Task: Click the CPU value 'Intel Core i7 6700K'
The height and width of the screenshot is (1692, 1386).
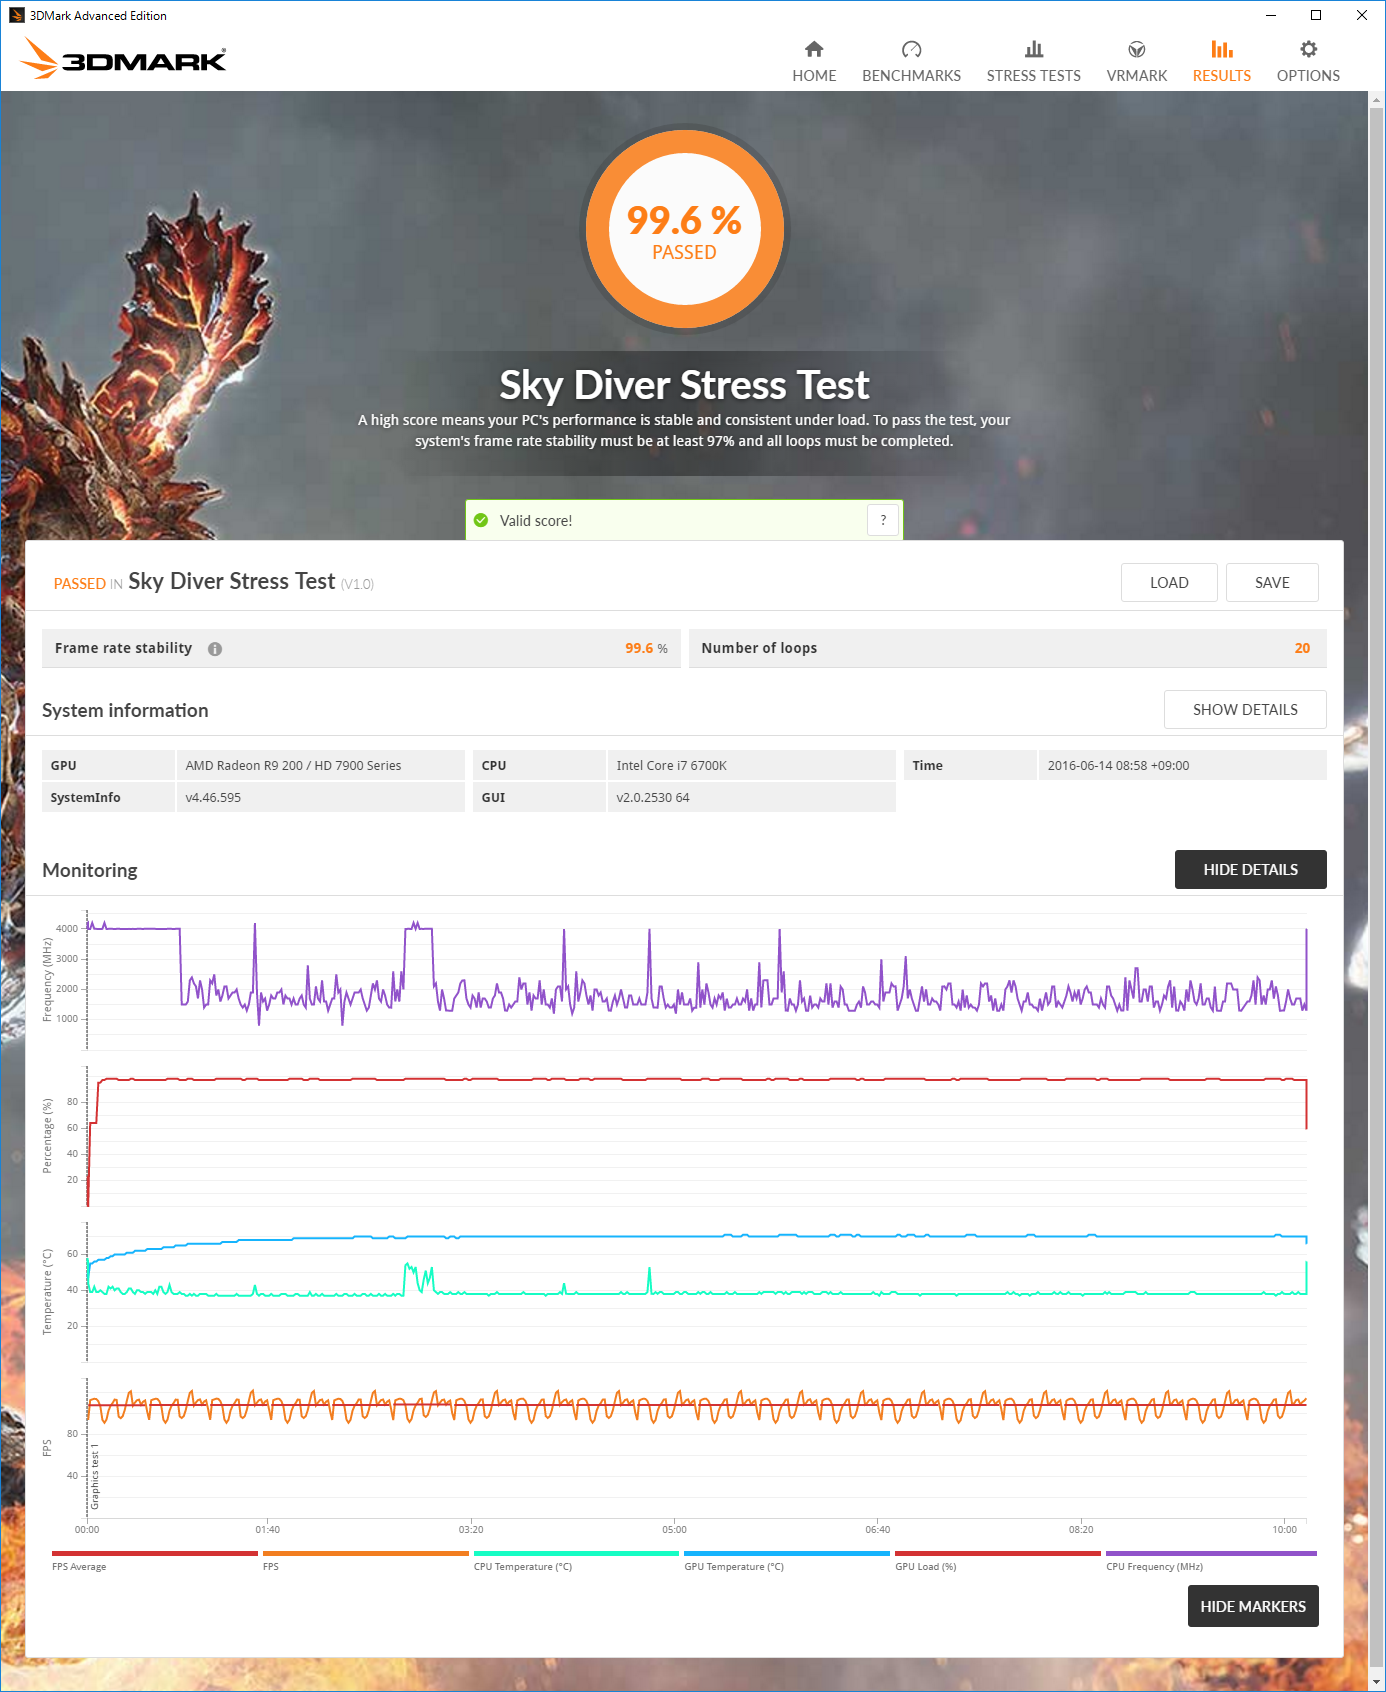Action: (x=671, y=766)
